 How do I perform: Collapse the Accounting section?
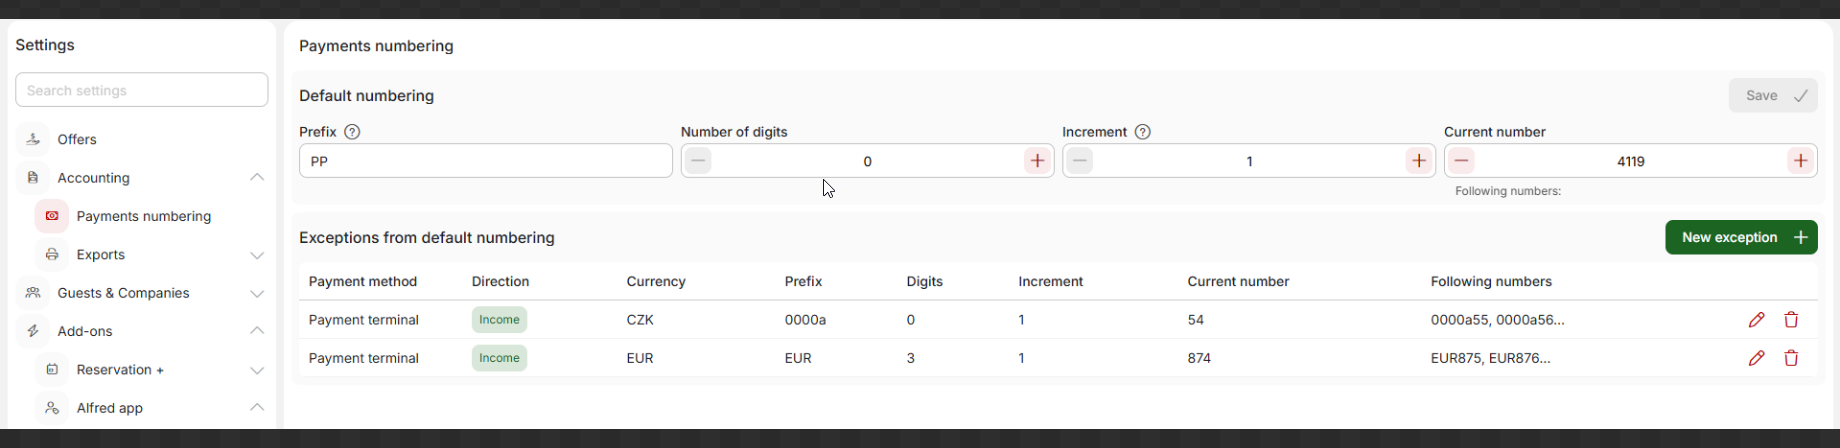[x=257, y=178]
